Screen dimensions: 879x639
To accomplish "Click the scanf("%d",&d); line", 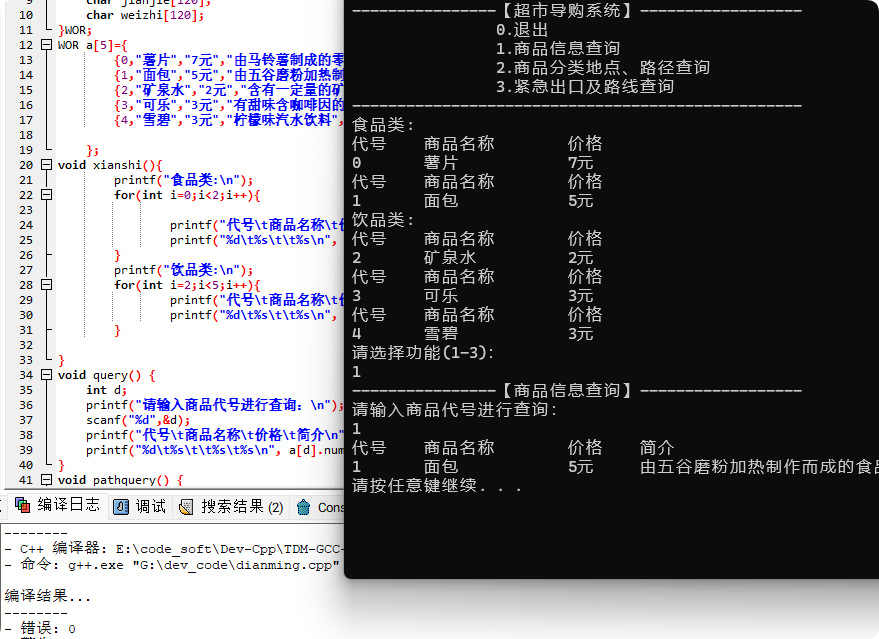I will [138, 420].
